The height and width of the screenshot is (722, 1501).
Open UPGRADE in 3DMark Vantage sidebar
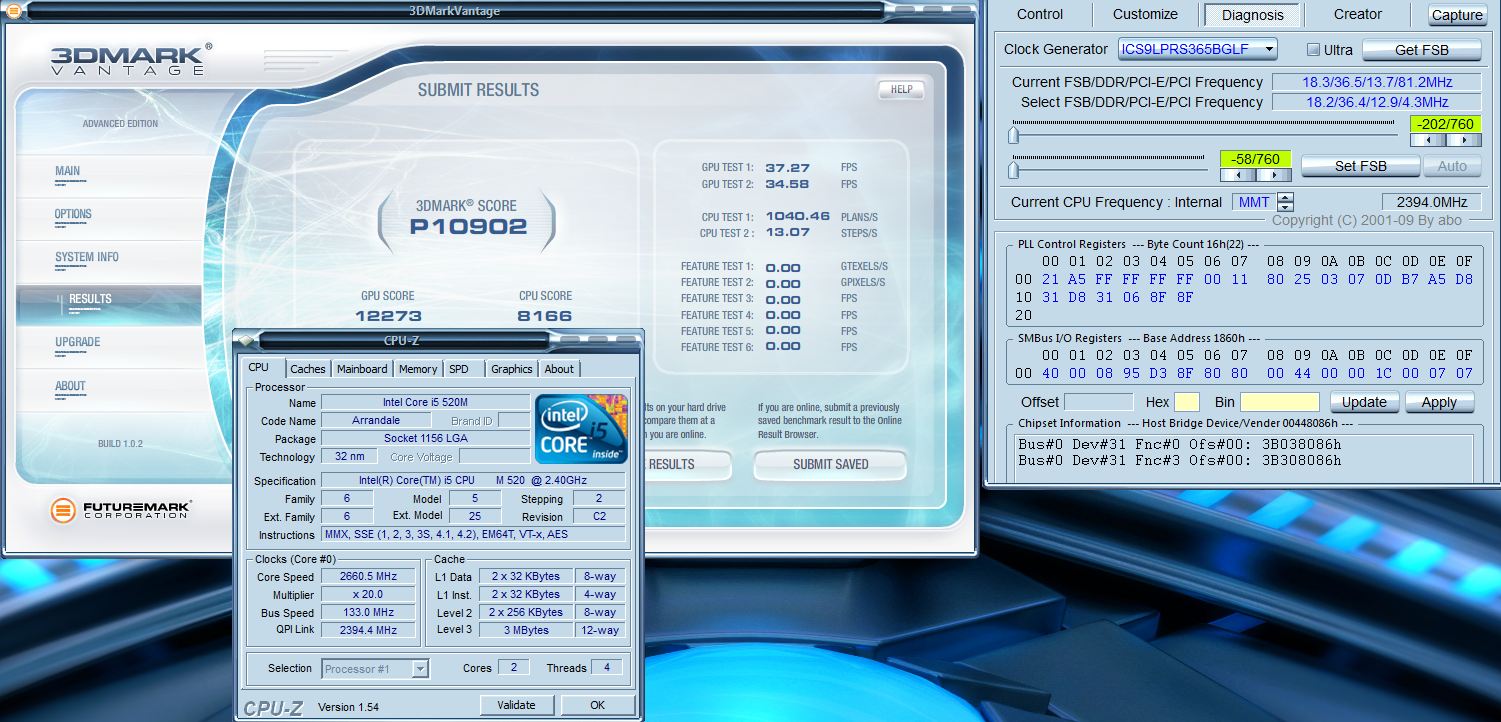77,342
